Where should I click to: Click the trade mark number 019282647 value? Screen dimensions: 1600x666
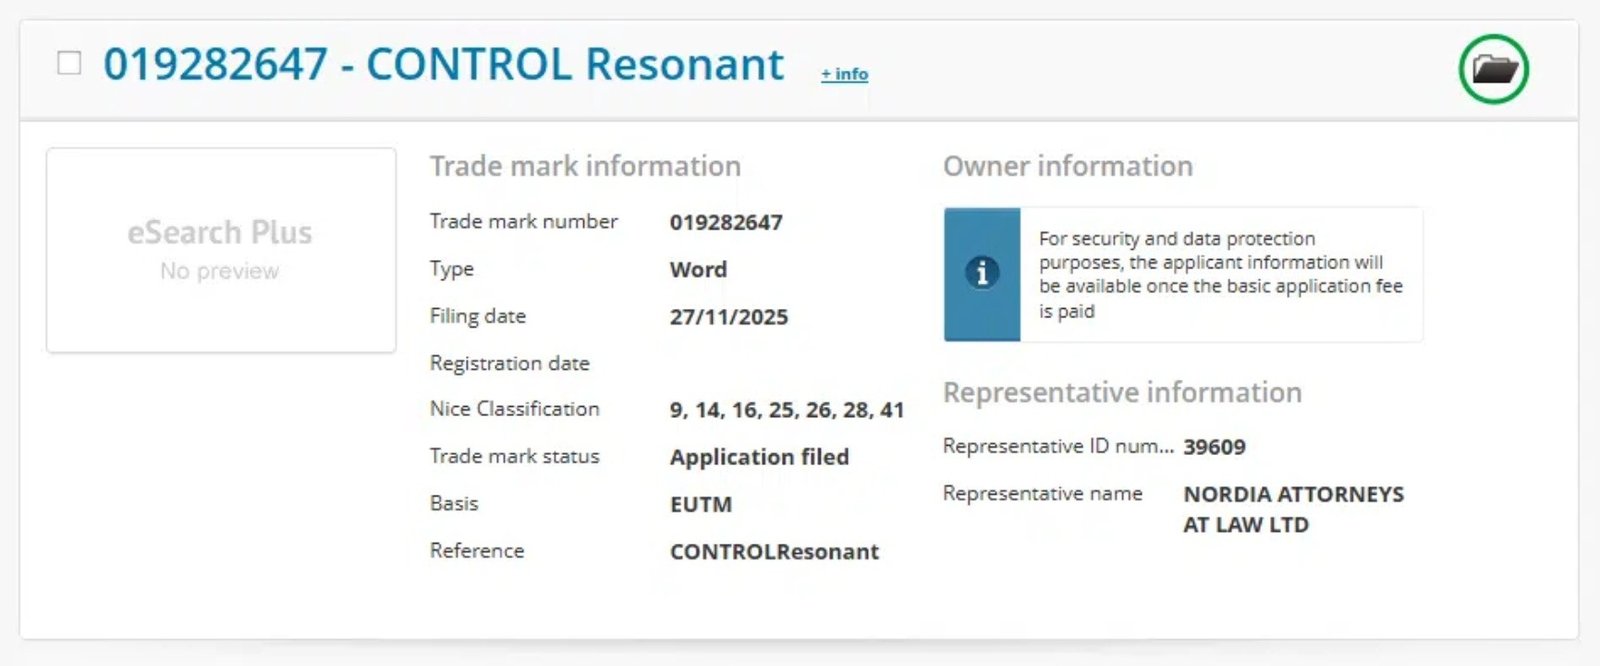click(x=727, y=222)
